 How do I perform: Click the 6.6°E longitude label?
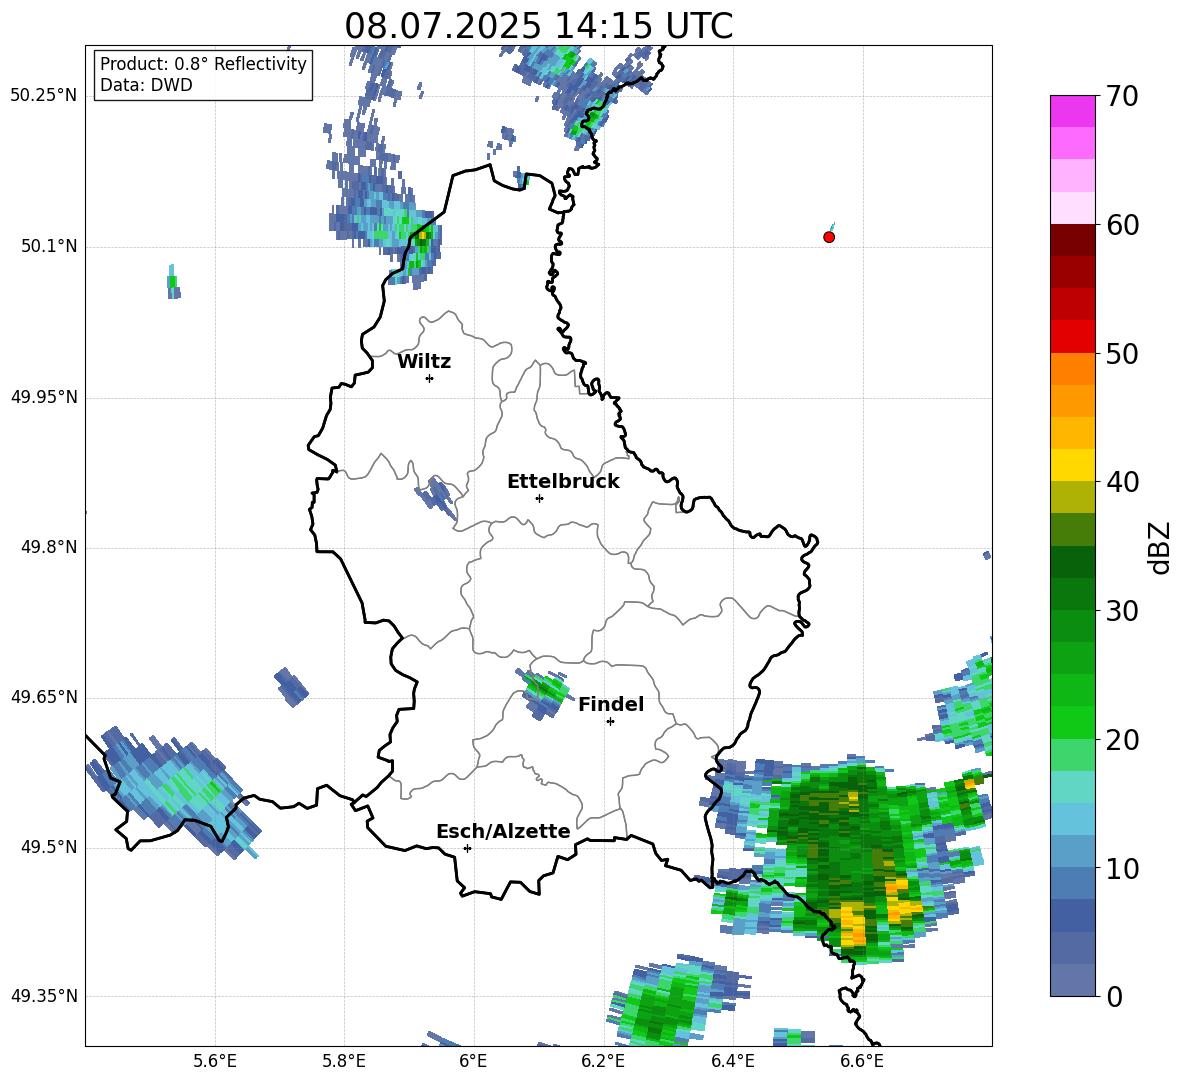pos(862,1061)
